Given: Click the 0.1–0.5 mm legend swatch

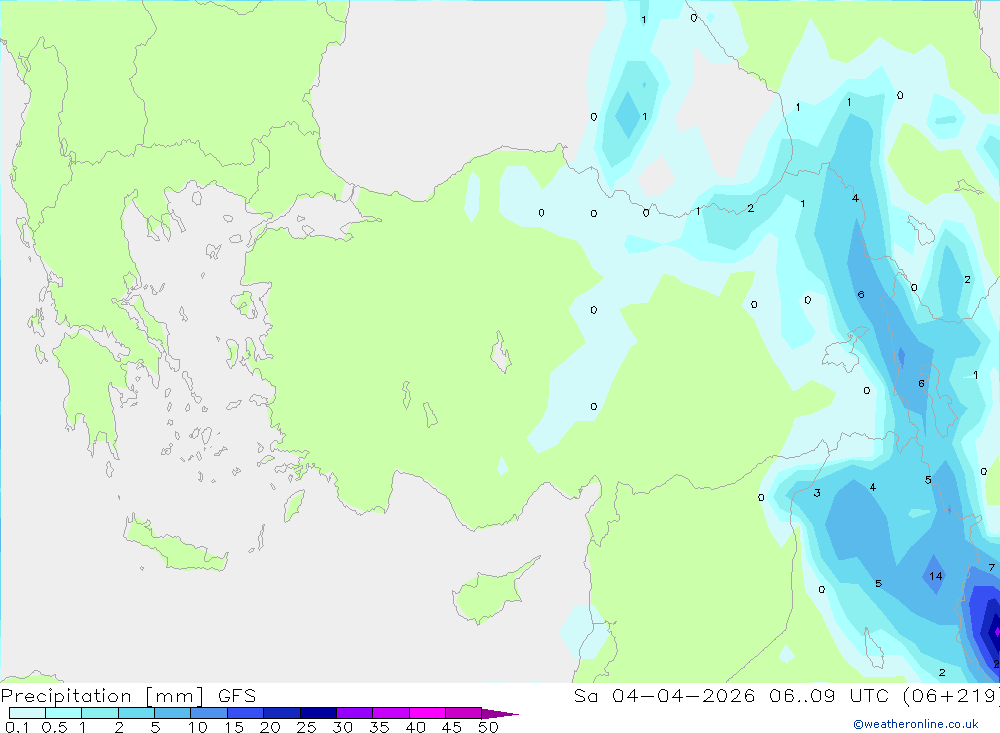Looking at the screenshot, I should (27, 713).
